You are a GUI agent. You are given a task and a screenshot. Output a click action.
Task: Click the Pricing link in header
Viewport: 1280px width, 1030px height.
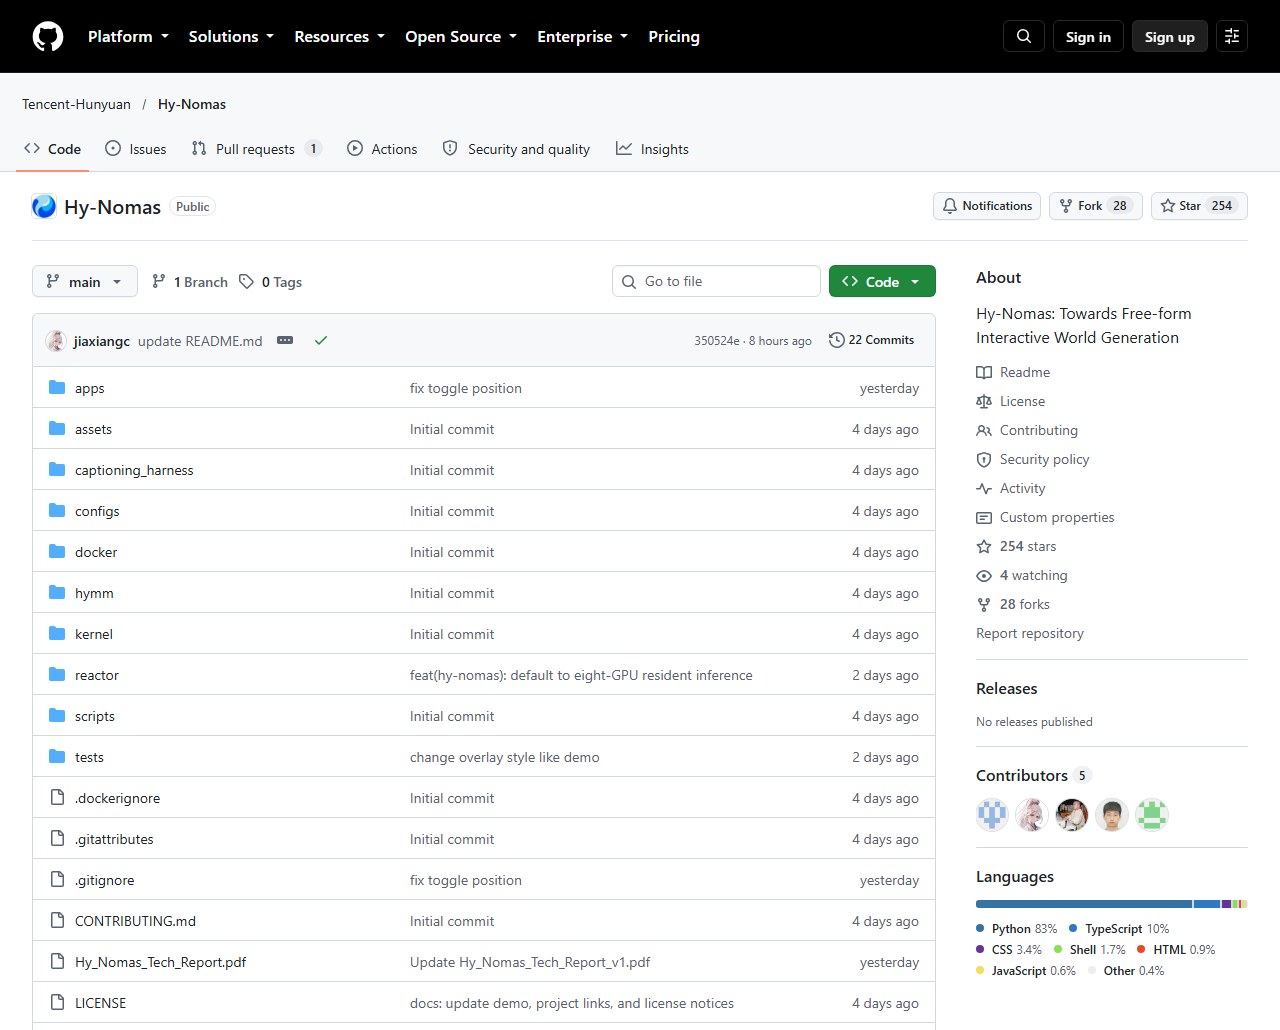point(674,36)
